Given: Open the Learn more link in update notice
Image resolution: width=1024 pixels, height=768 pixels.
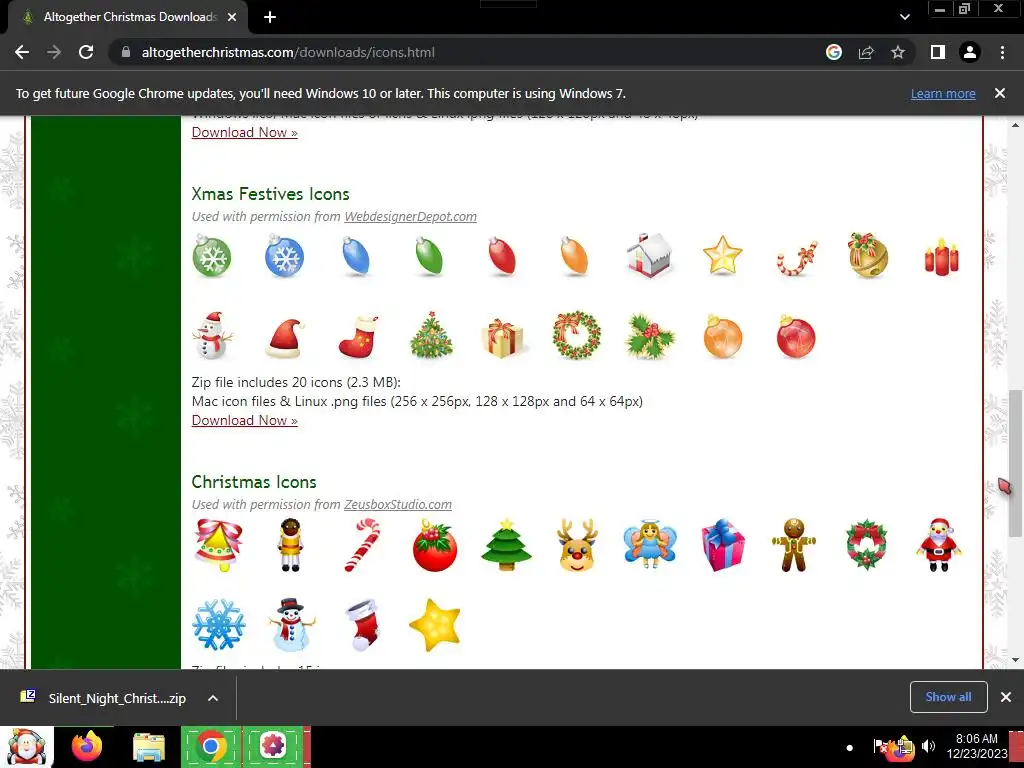Looking at the screenshot, I should pos(943,93).
